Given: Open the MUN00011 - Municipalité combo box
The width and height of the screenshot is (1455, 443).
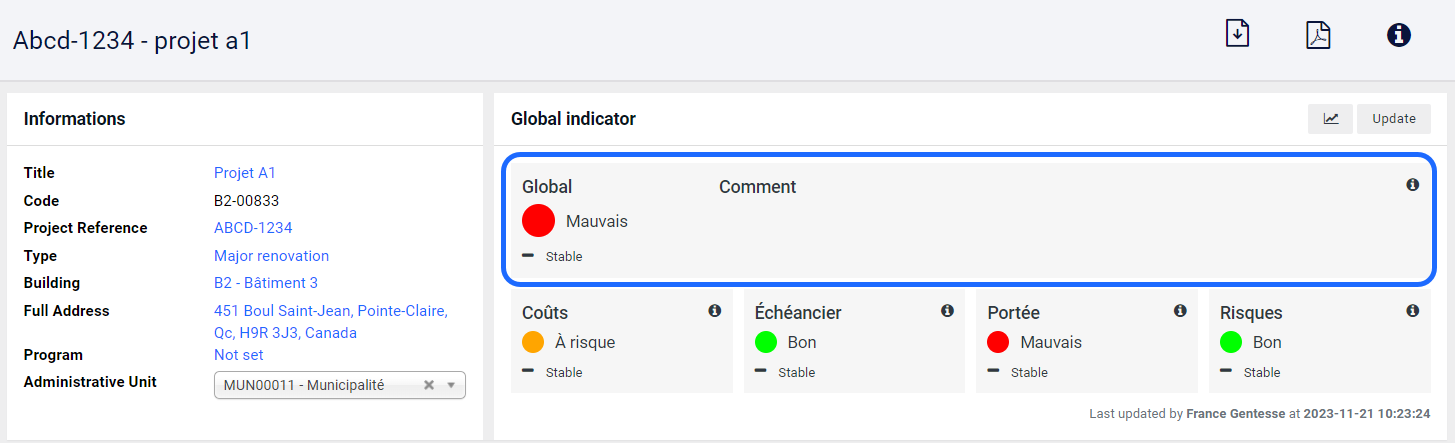Looking at the screenshot, I should [x=340, y=385].
